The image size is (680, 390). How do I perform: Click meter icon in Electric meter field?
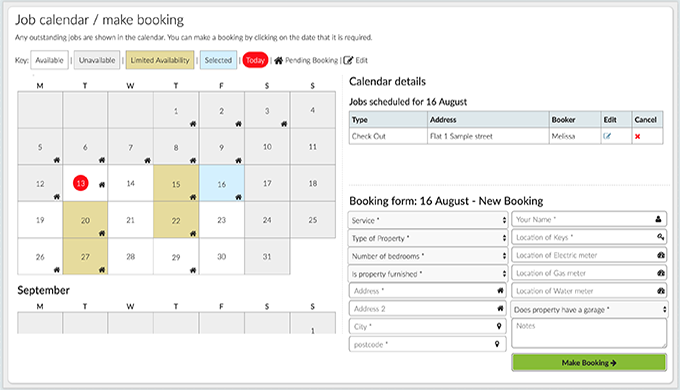click(x=661, y=255)
